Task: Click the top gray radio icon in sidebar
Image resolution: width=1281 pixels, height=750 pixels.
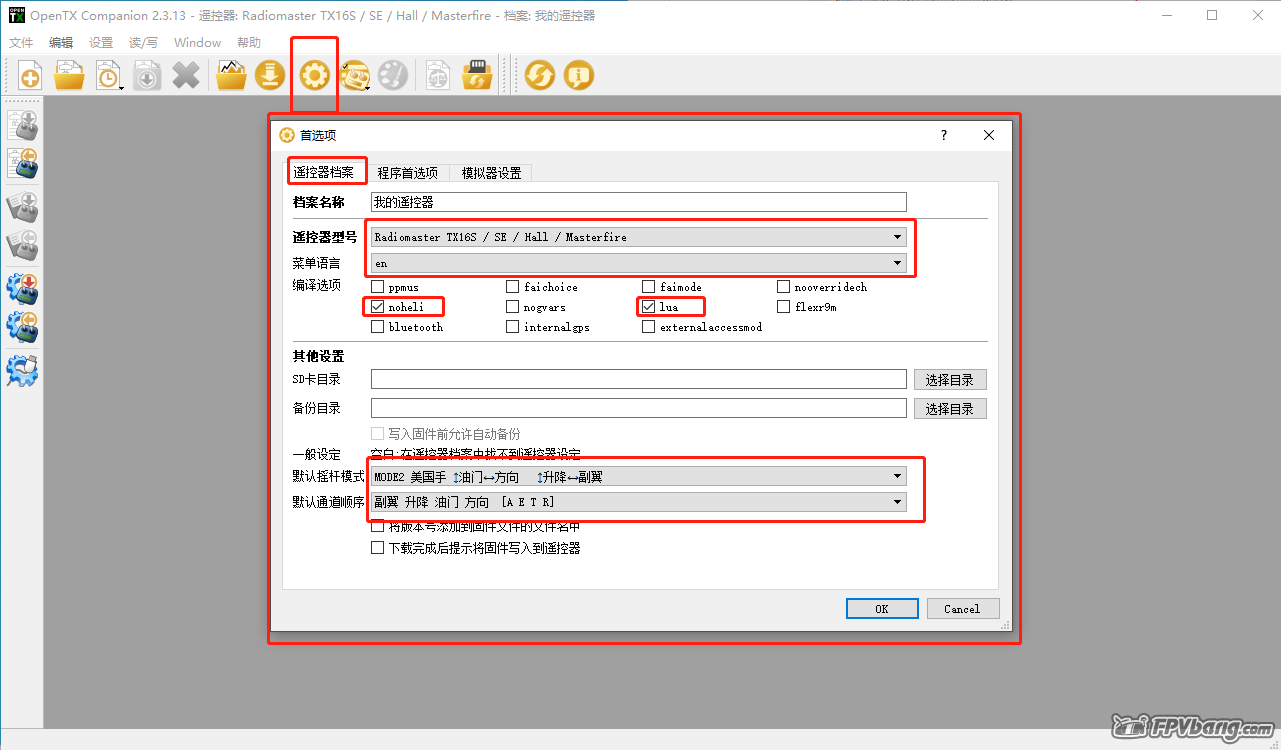Action: click(22, 124)
